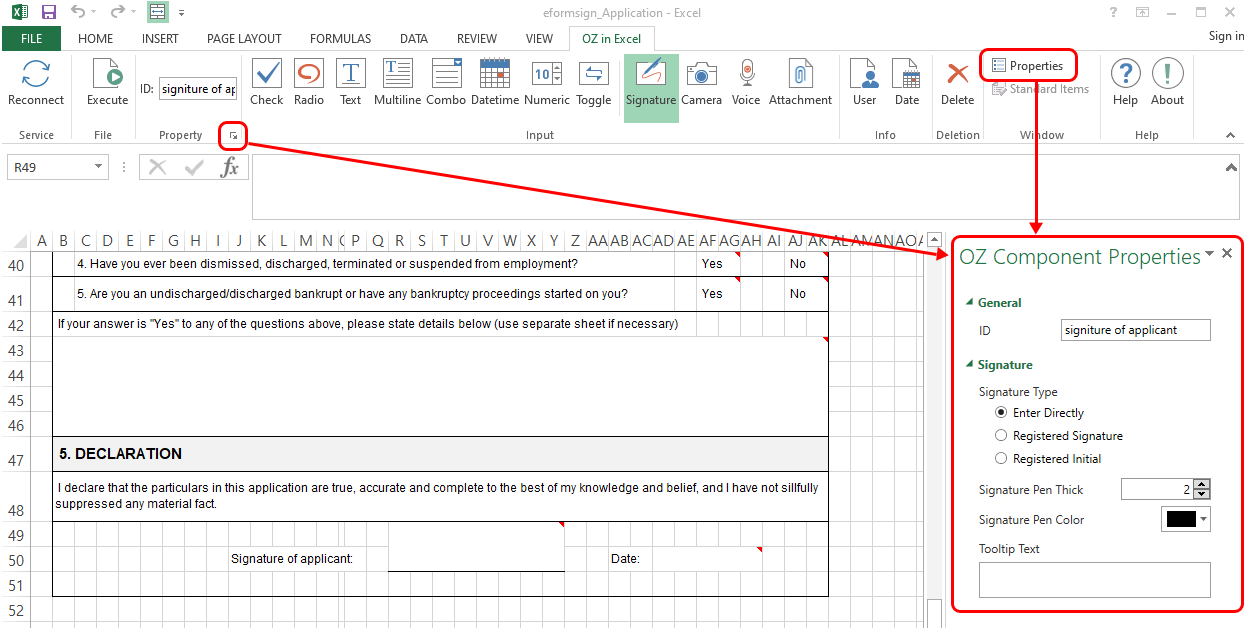1244x628 pixels.
Task: Open Excel Help question mark
Action: coord(1114,12)
